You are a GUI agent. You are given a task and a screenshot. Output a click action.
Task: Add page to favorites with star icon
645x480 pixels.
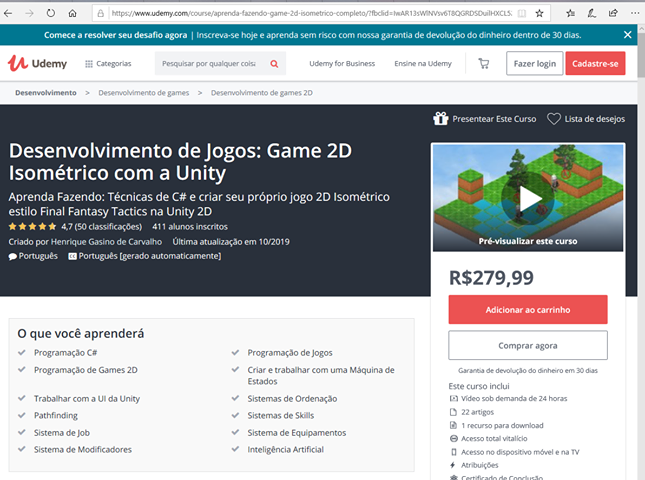pyautogui.click(x=539, y=14)
